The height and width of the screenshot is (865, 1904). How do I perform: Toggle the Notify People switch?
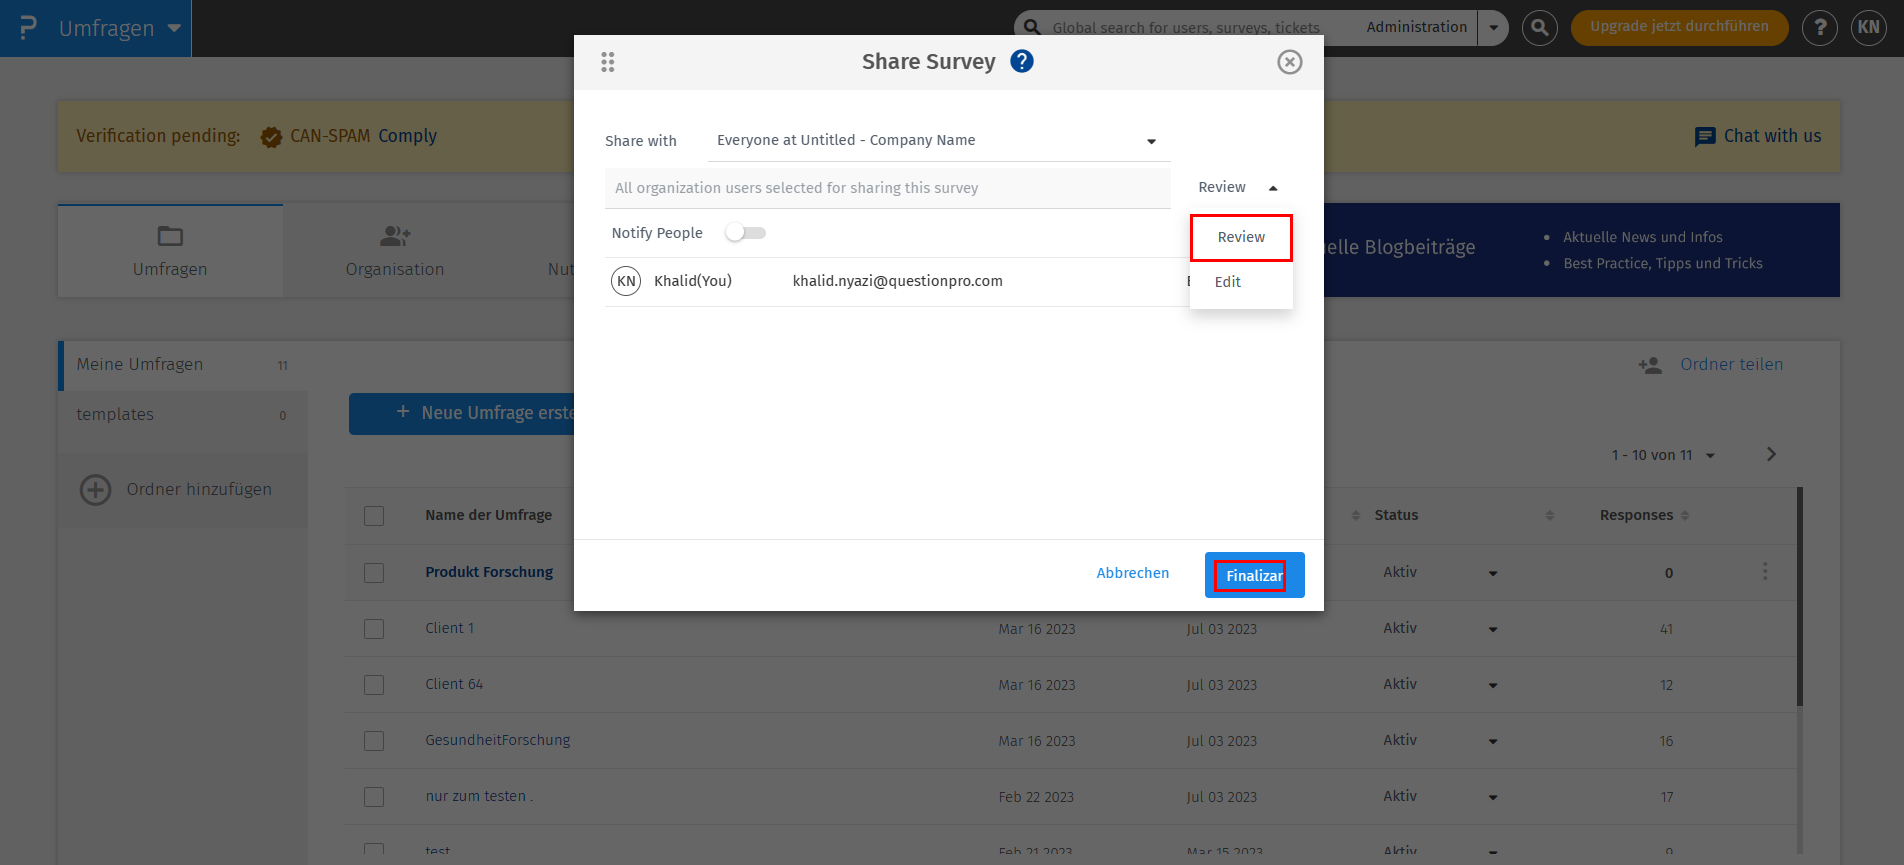coord(745,233)
